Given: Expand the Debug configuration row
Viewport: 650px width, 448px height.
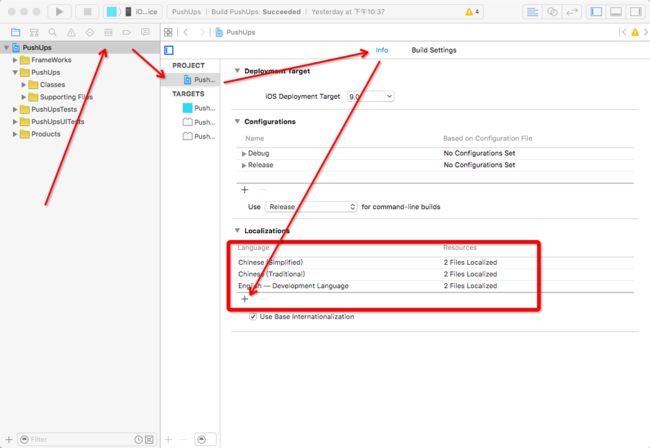Looking at the screenshot, I should pos(244,154).
